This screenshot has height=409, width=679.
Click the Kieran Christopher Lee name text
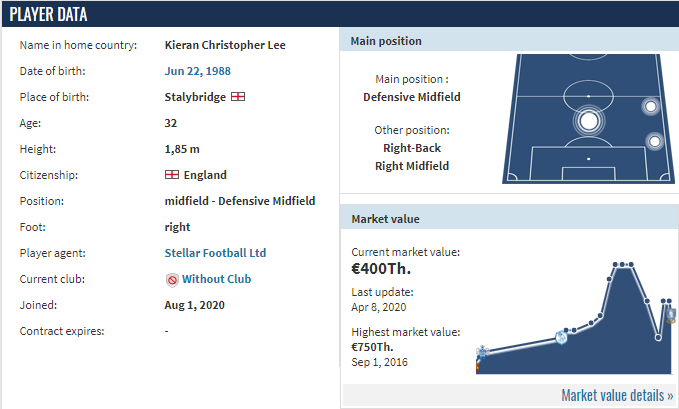[x=225, y=45]
